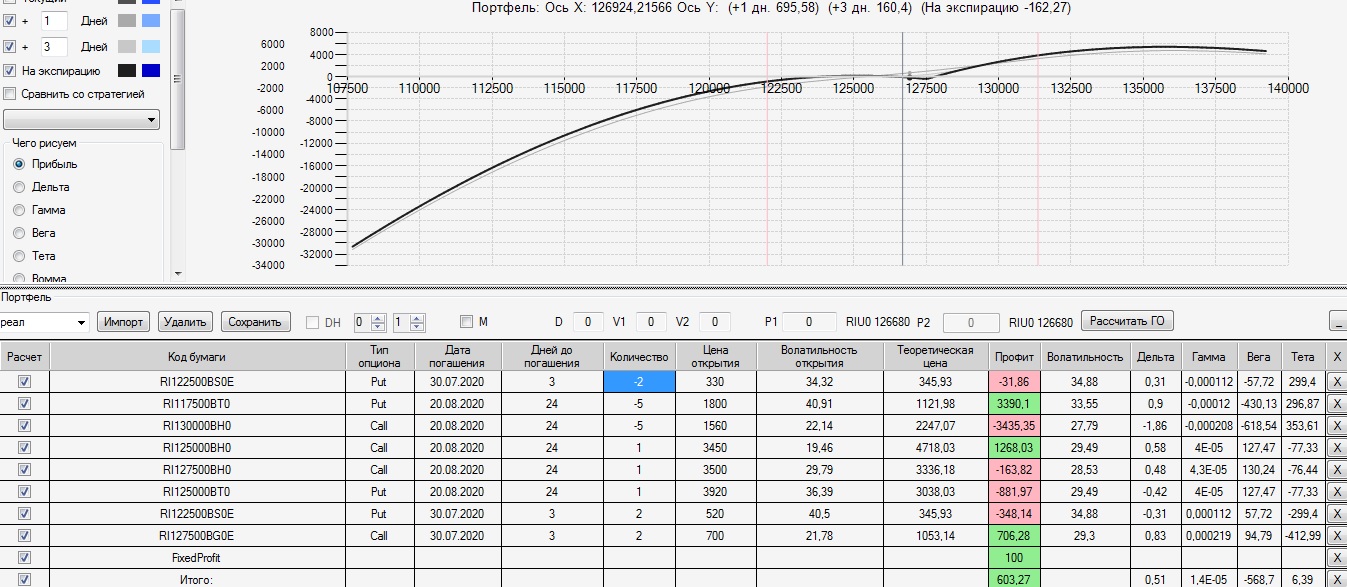The image size is (1347, 587).
Task: Click Теоретическая цена column header
Action: (x=937, y=356)
